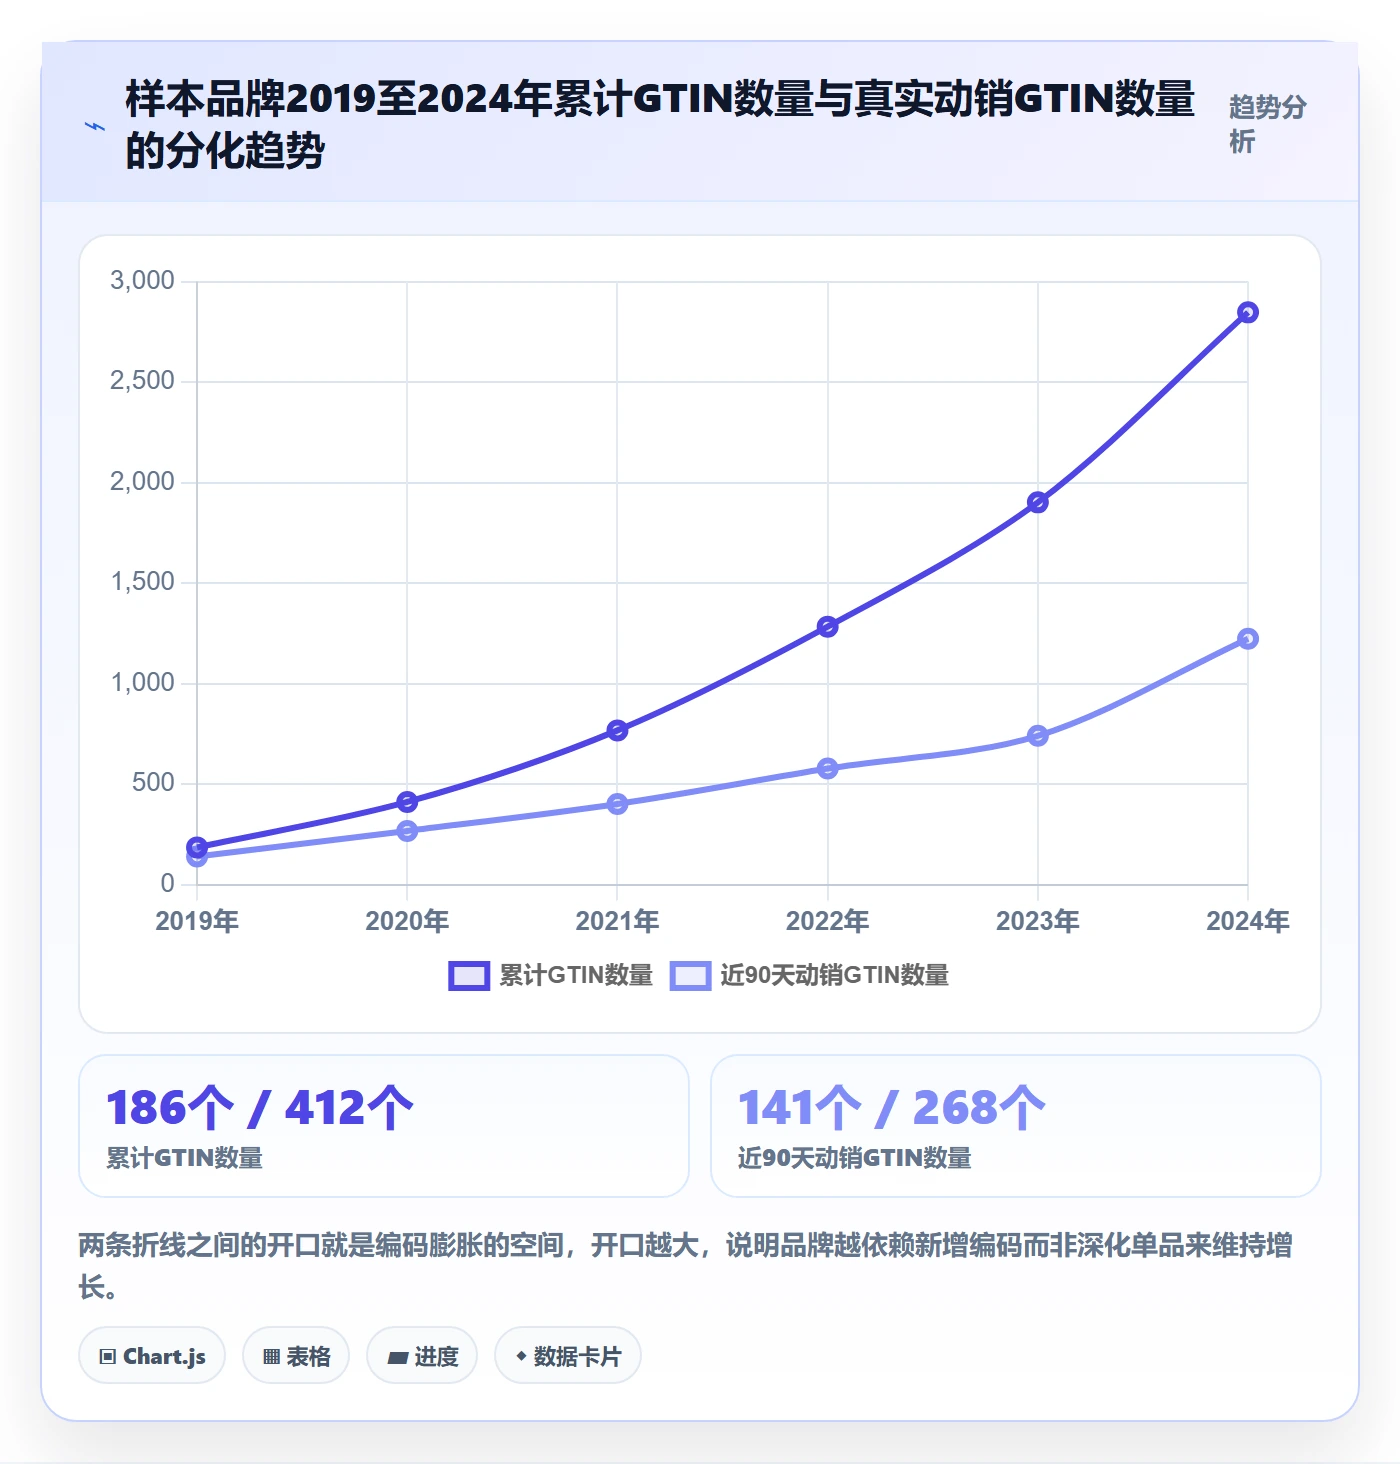Click the 2019年 x-axis label
Viewport: 1400px width, 1464px height.
pos(197,921)
